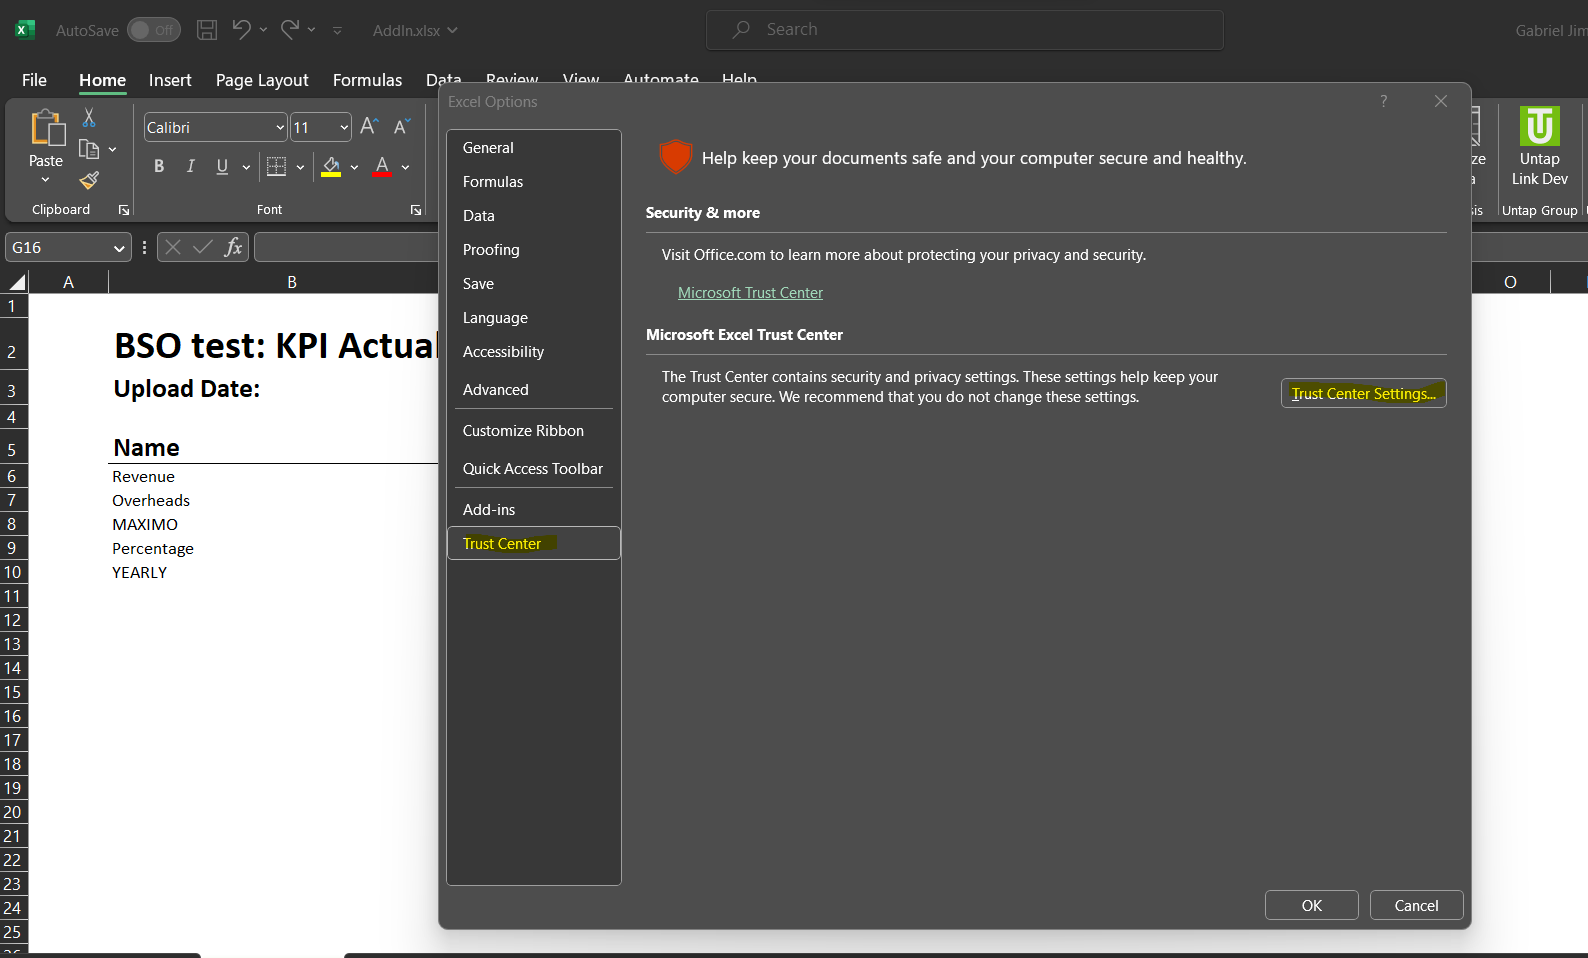This screenshot has width=1588, height=958.
Task: Close the Excel Options dialog
Action: pyautogui.click(x=1440, y=101)
